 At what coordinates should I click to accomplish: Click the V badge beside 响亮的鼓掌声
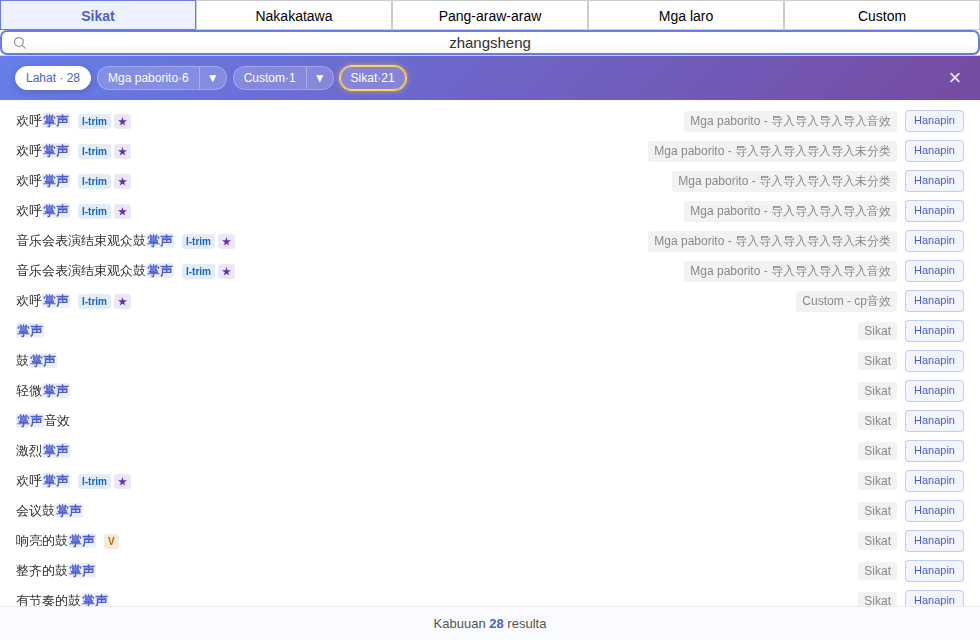pyautogui.click(x=111, y=541)
